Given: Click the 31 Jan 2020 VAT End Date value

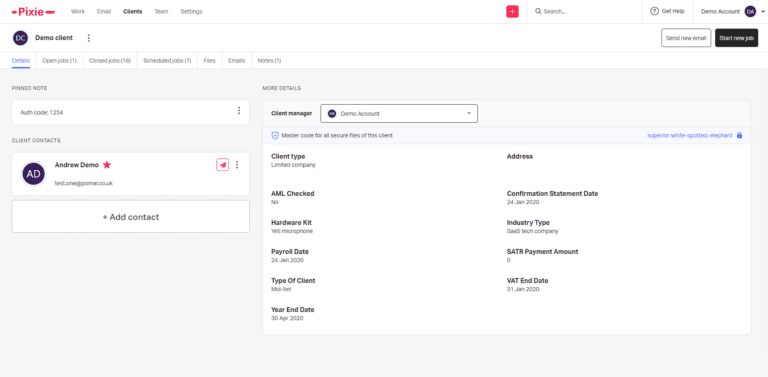Looking at the screenshot, I should click(x=523, y=289).
